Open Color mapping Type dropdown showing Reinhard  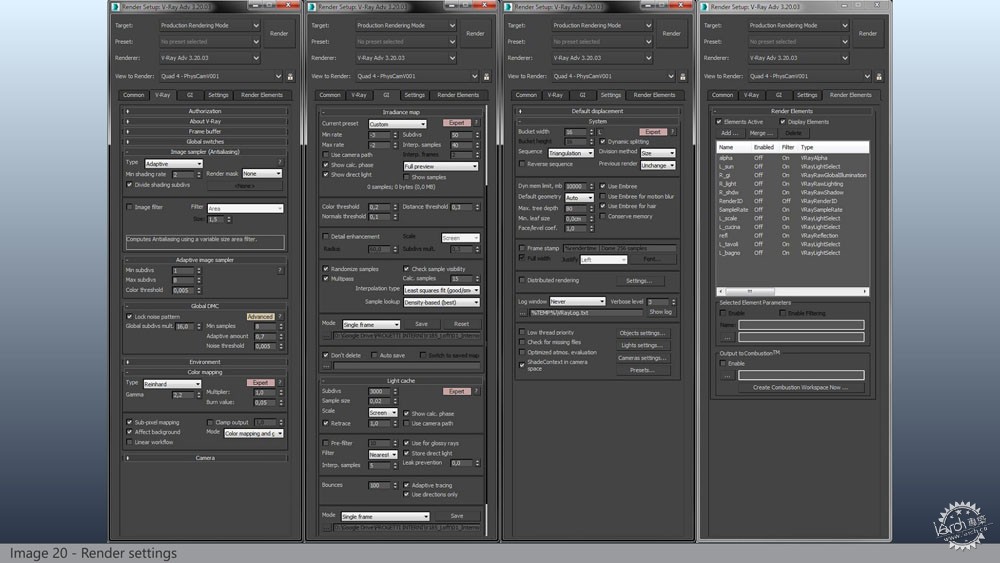[172, 384]
